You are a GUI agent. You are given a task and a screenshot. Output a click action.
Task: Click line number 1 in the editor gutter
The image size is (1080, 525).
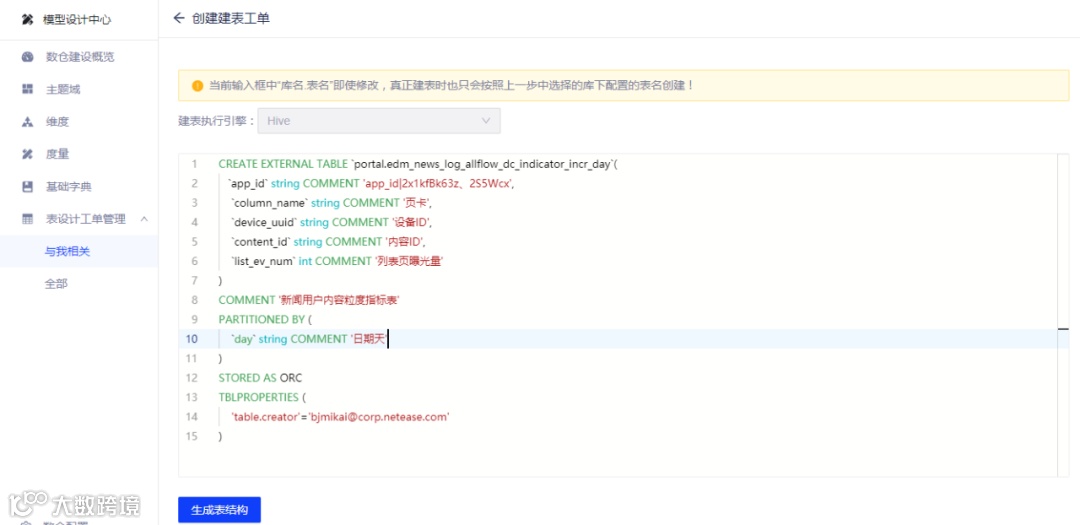tap(194, 164)
